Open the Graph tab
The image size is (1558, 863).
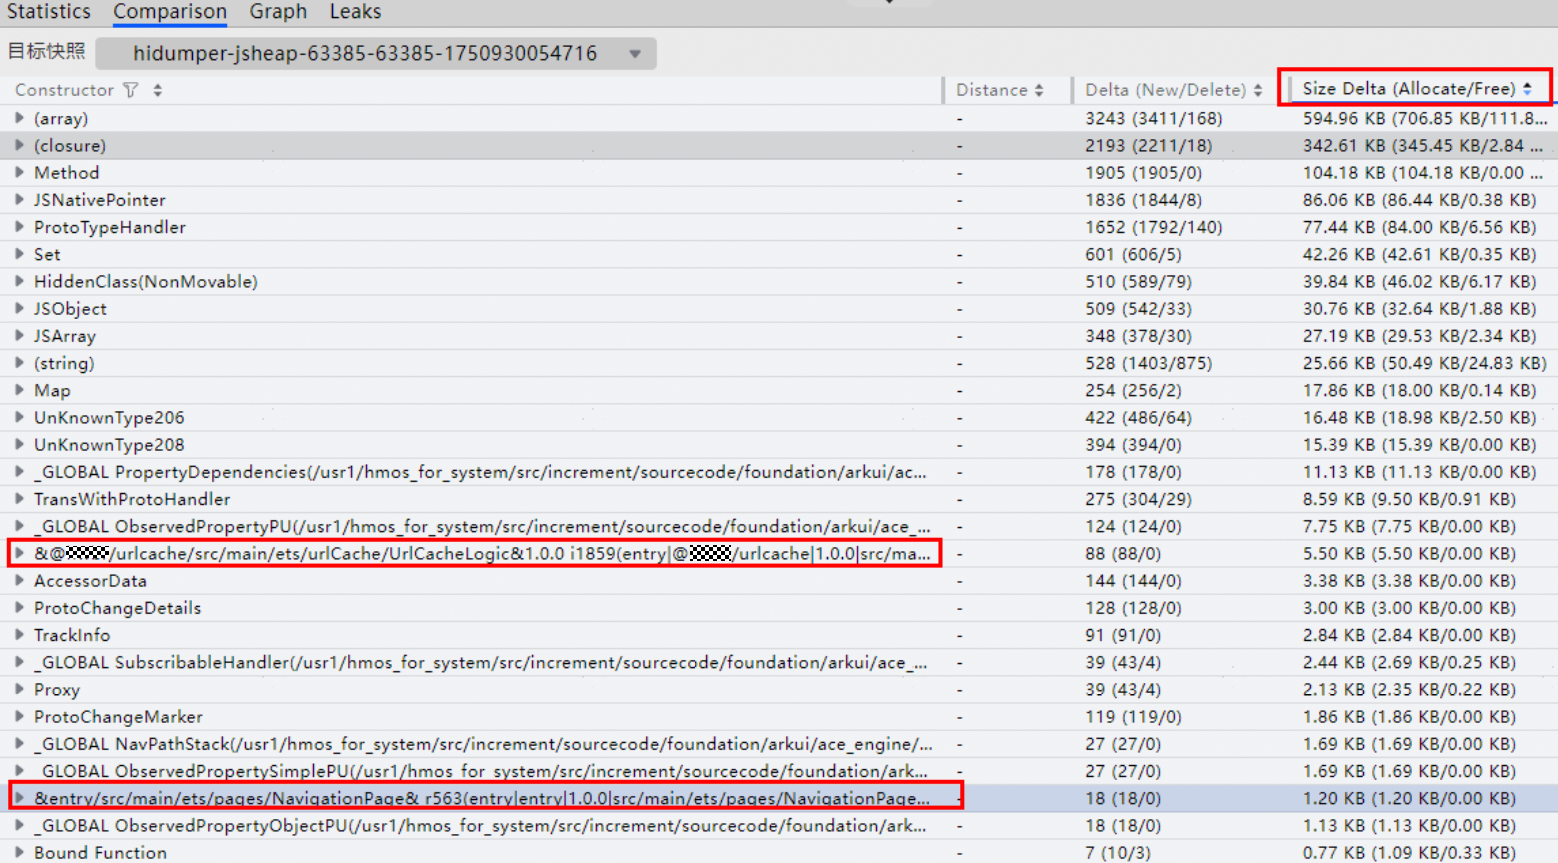(278, 12)
